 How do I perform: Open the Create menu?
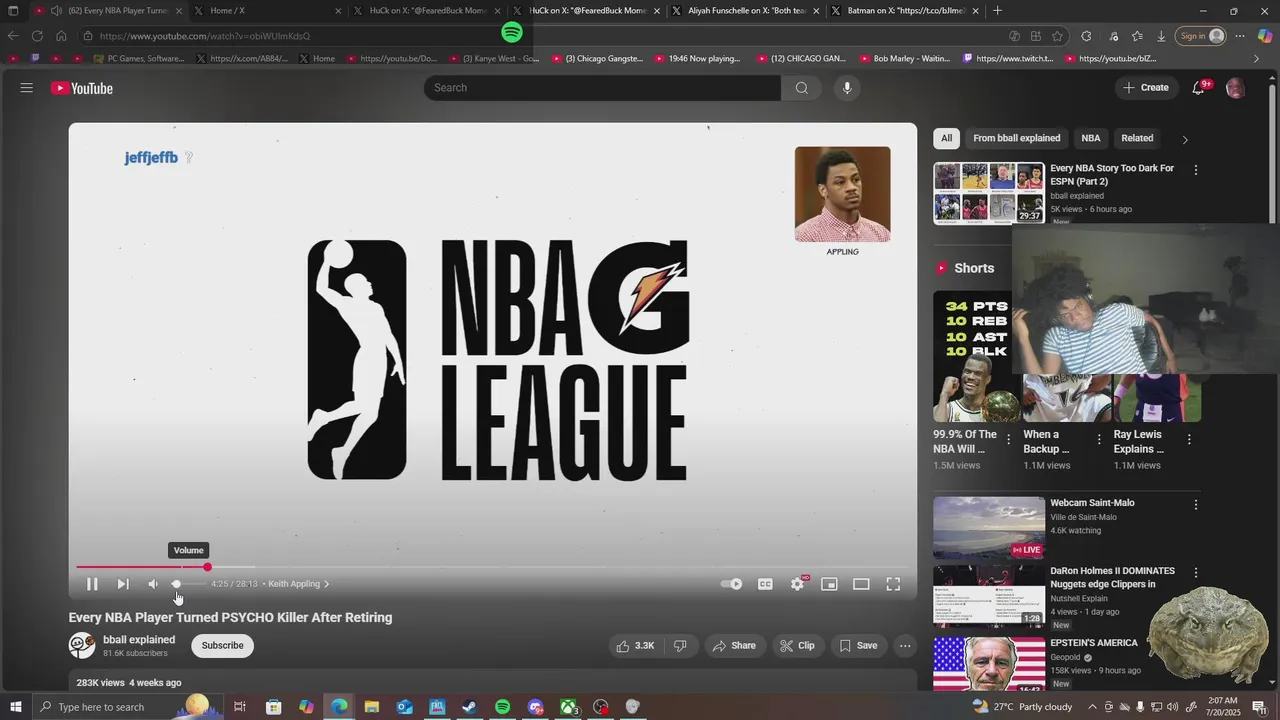click(1145, 88)
